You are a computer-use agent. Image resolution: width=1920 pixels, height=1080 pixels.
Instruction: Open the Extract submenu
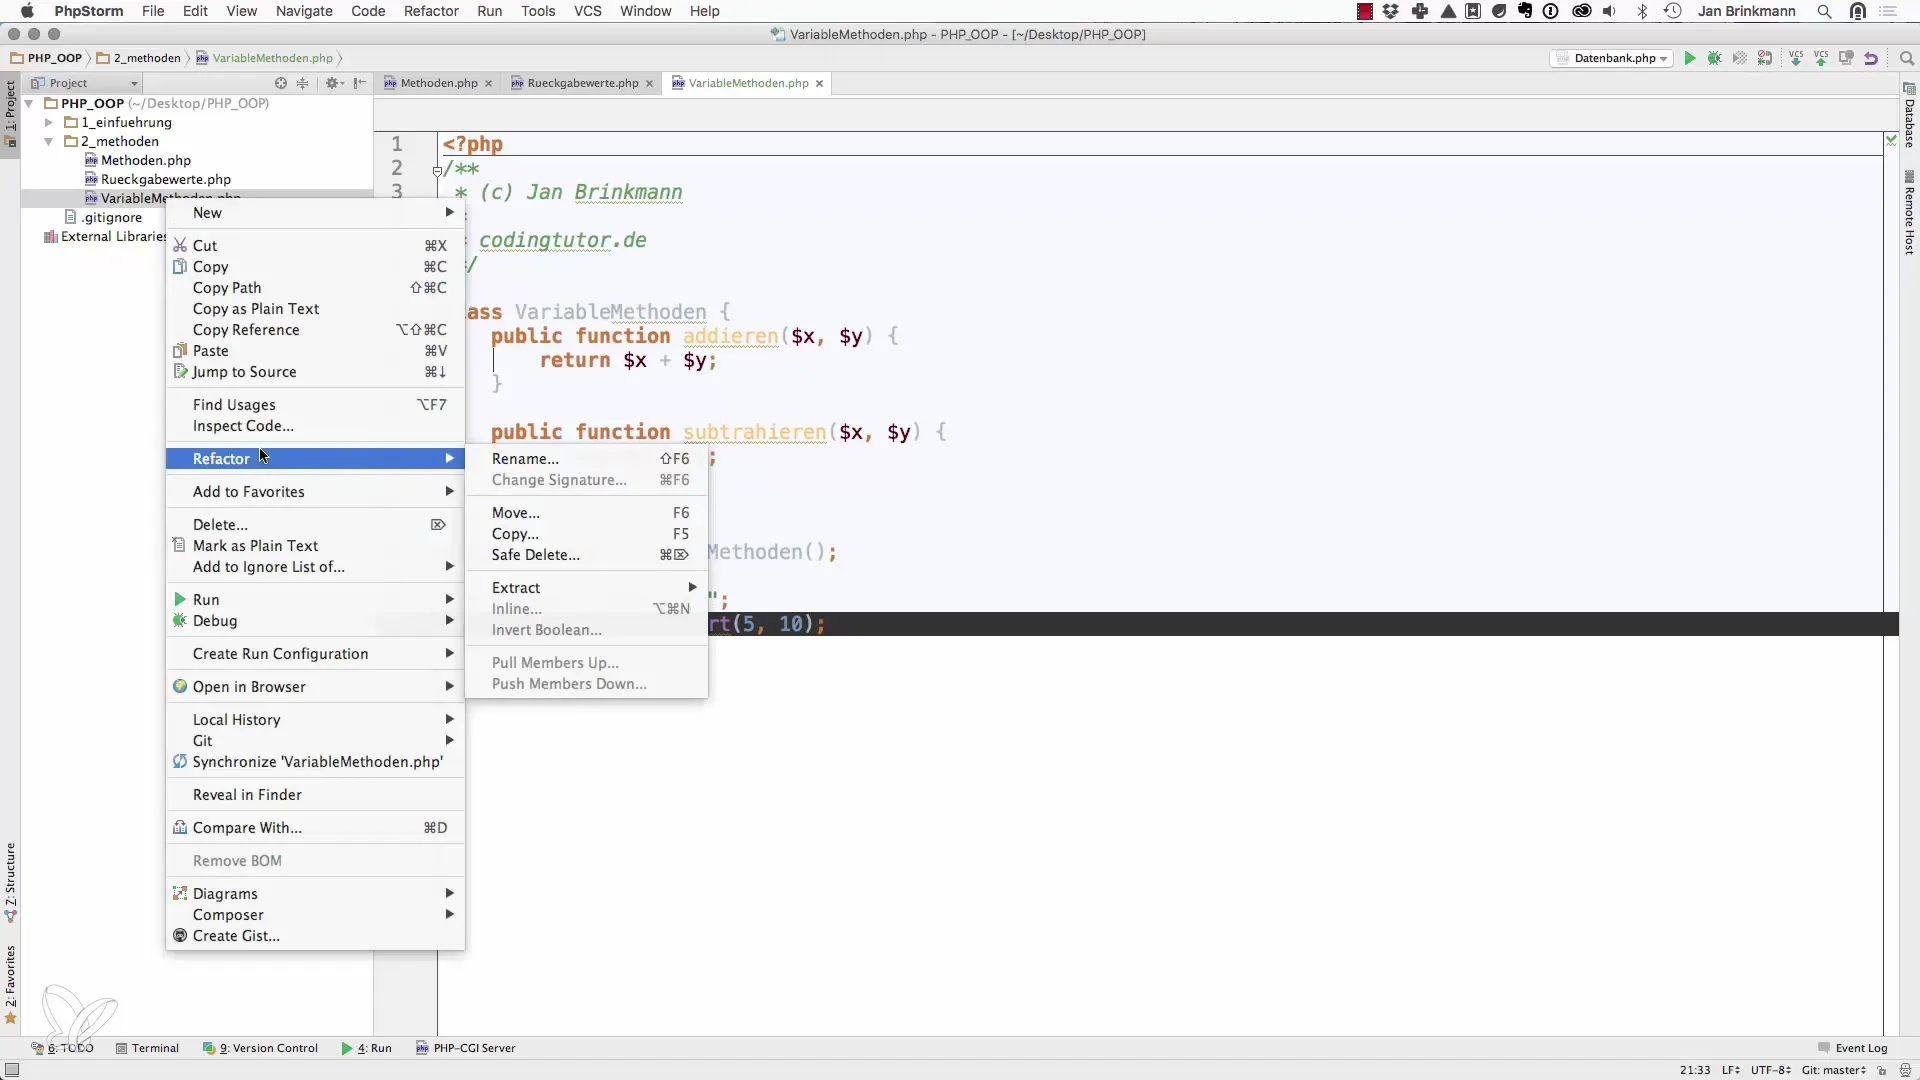point(587,587)
